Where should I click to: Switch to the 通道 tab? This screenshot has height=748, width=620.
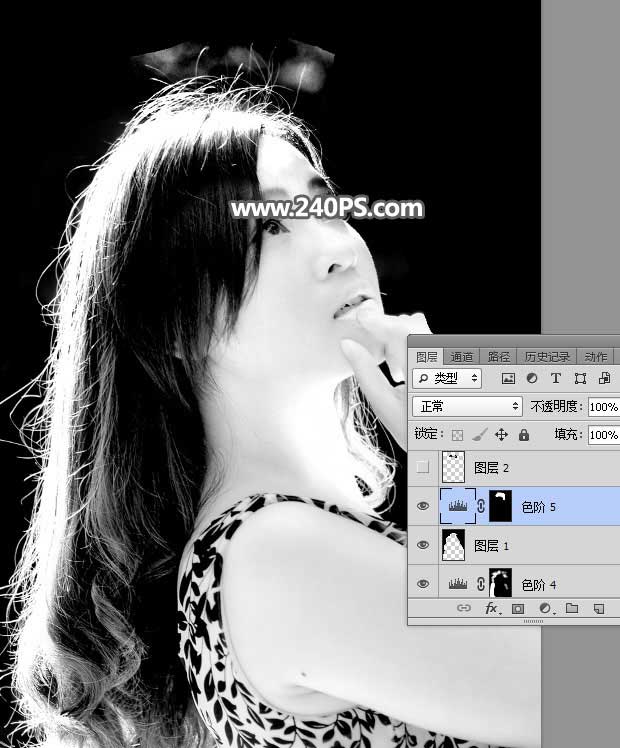point(461,356)
